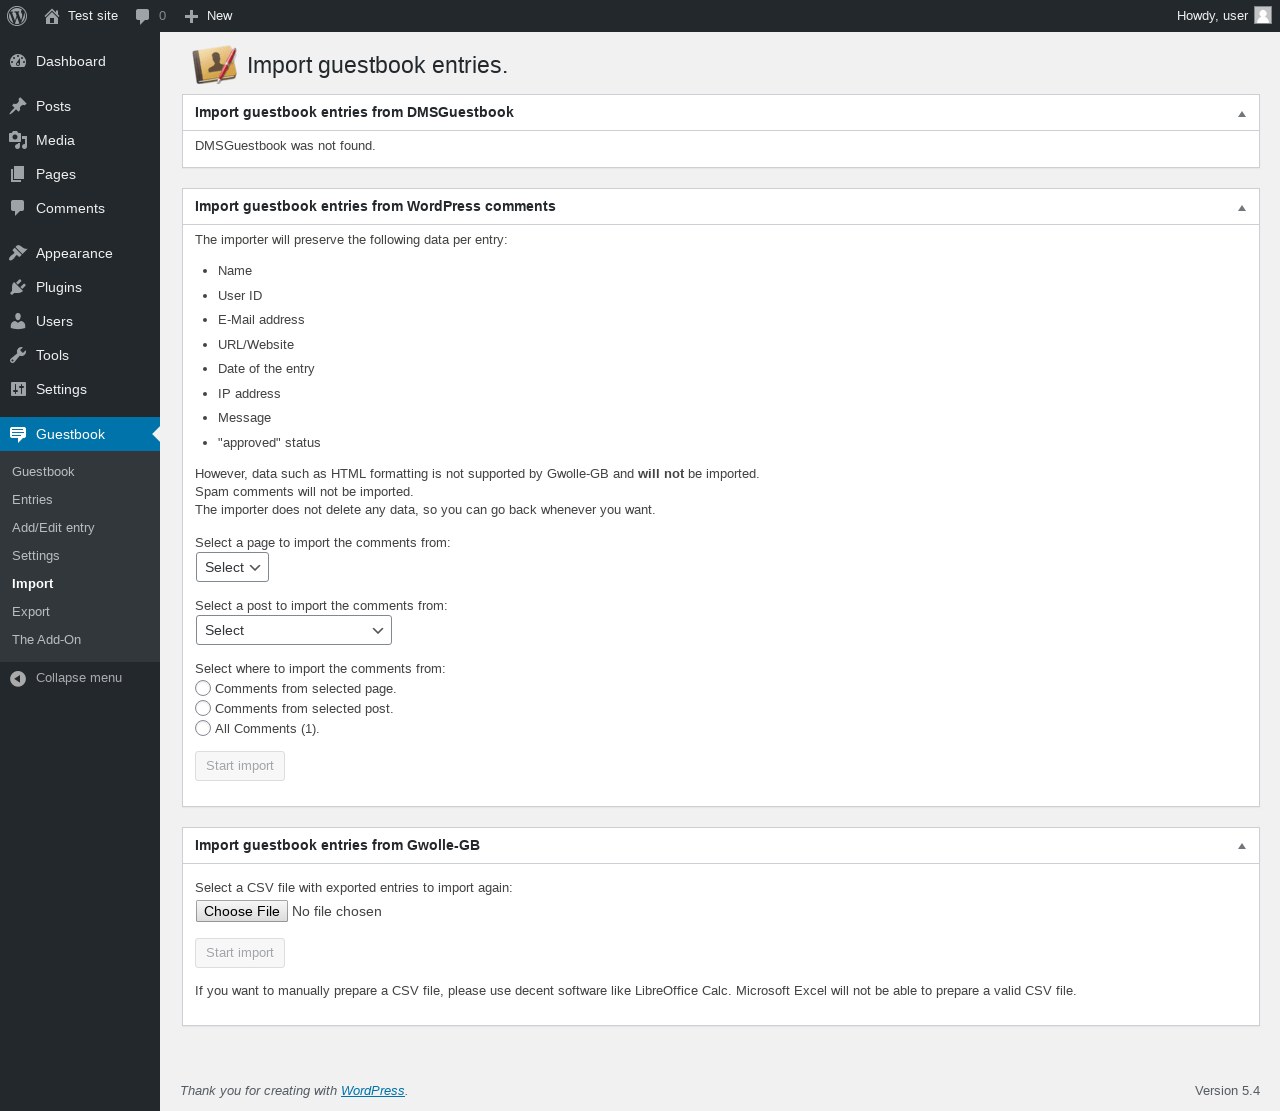Image resolution: width=1280 pixels, height=1111 pixels.
Task: Click the user avatar icon
Action: [x=1263, y=15]
